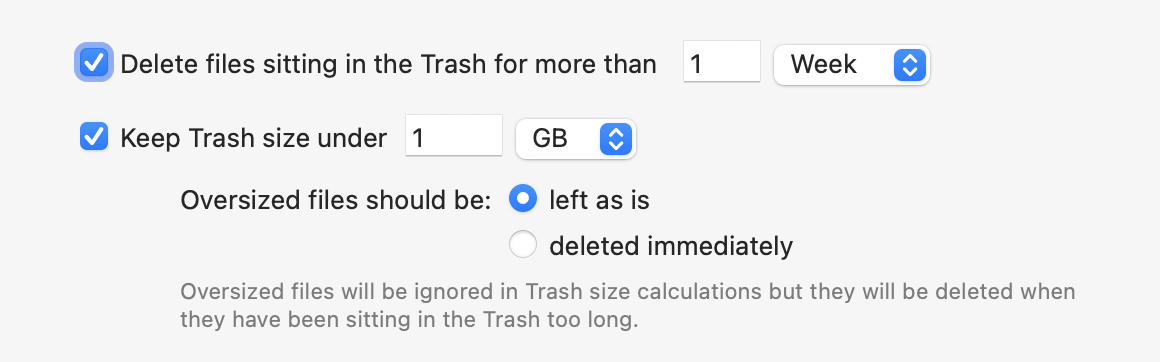Focus the Trash size limit number field
Screen dimensions: 1160x362
point(453,135)
